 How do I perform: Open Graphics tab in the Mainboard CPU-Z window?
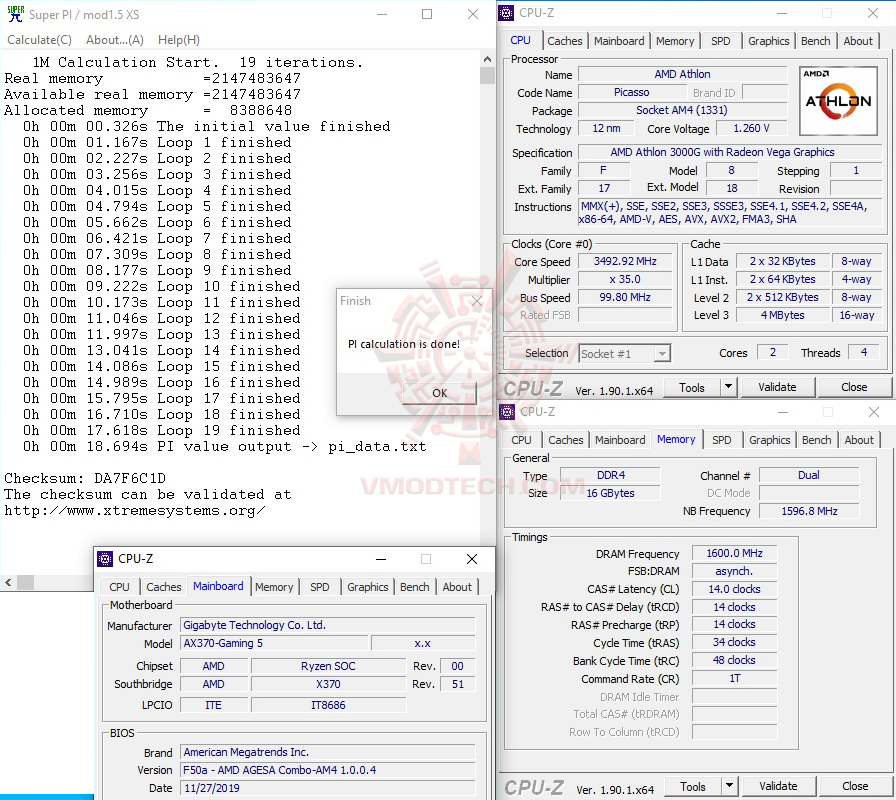(x=367, y=587)
